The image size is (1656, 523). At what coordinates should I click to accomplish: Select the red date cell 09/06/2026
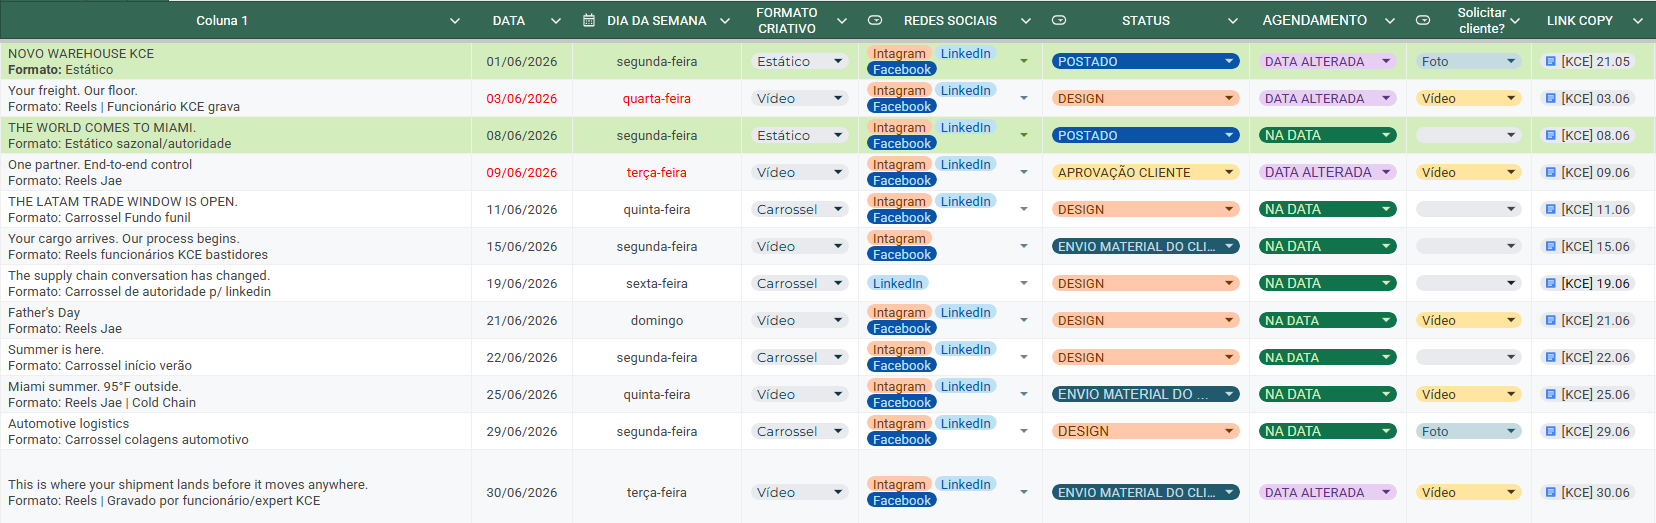[522, 172]
